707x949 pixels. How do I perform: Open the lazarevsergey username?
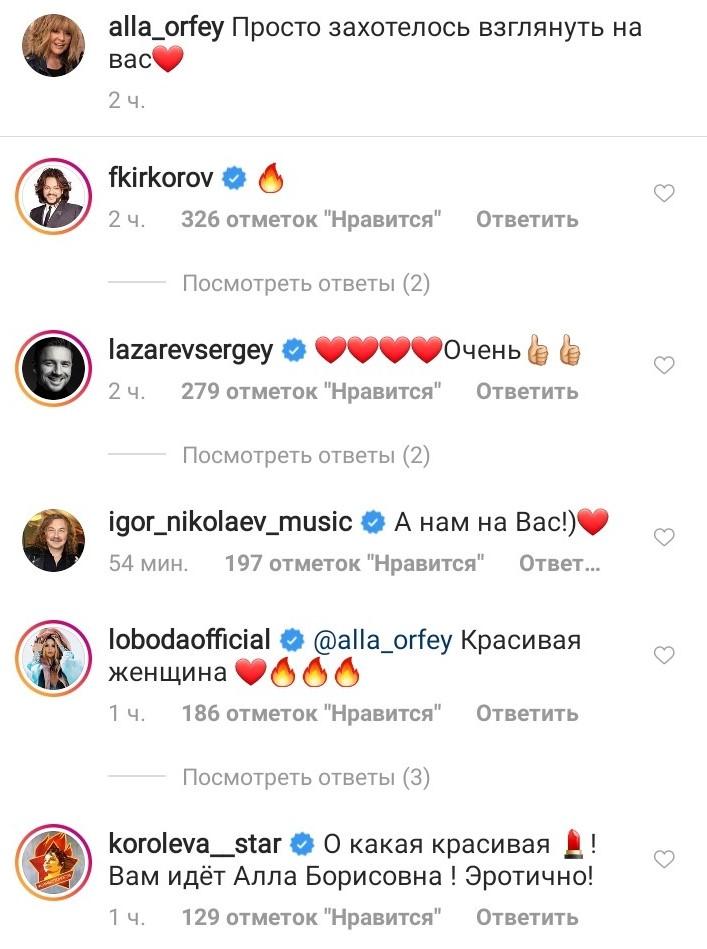pos(191,350)
